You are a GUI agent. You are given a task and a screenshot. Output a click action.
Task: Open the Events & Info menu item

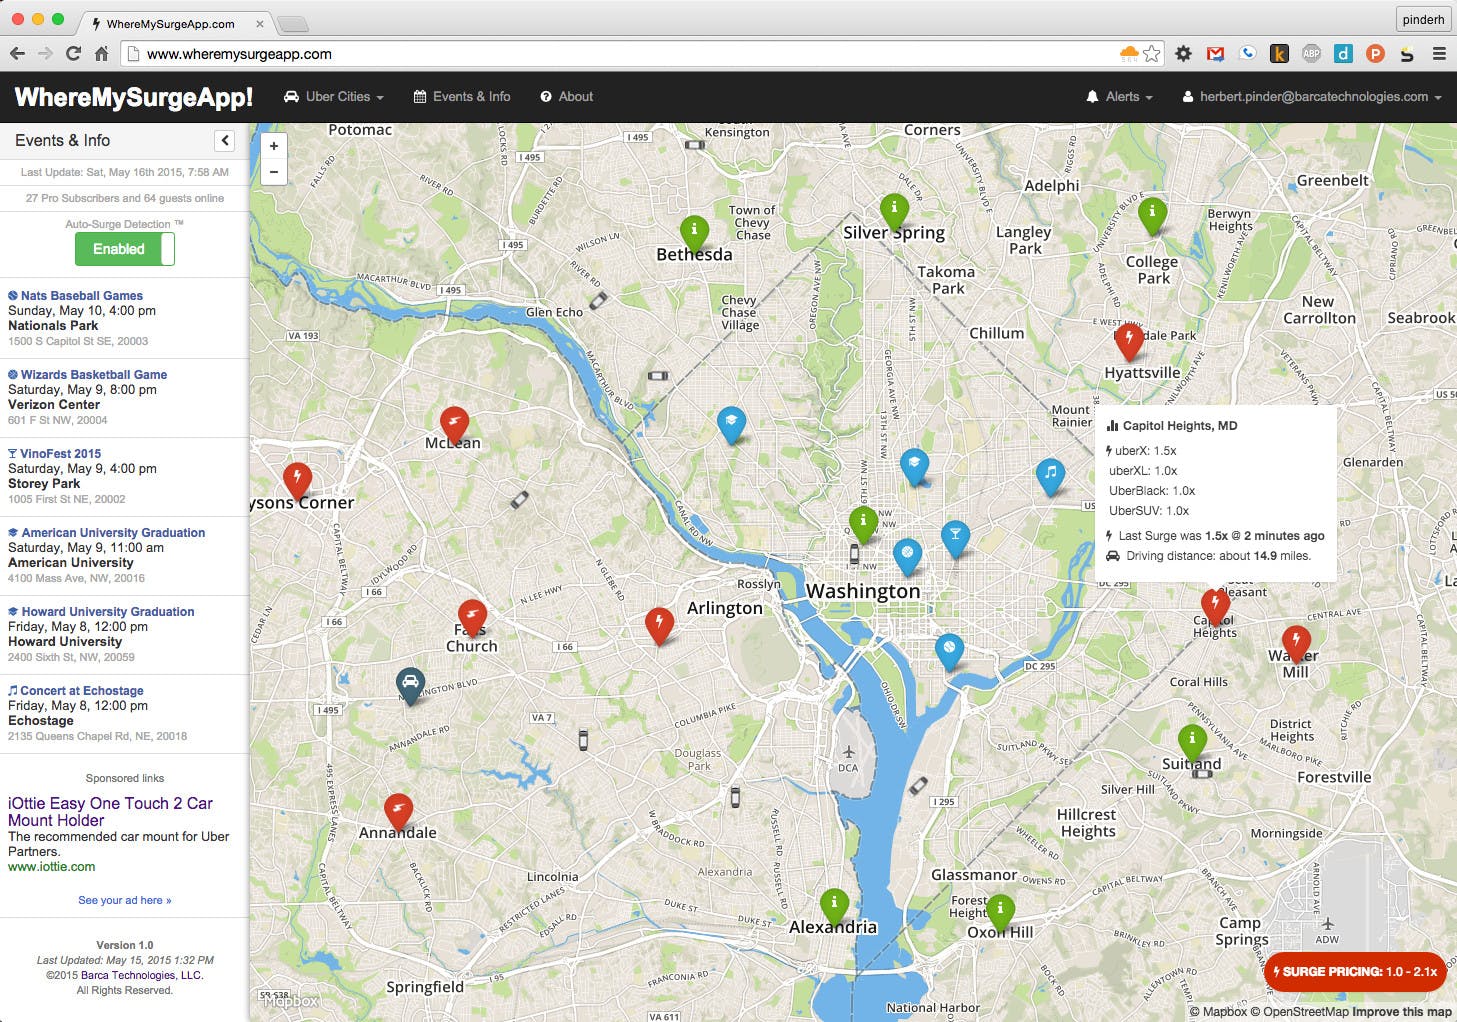(462, 97)
